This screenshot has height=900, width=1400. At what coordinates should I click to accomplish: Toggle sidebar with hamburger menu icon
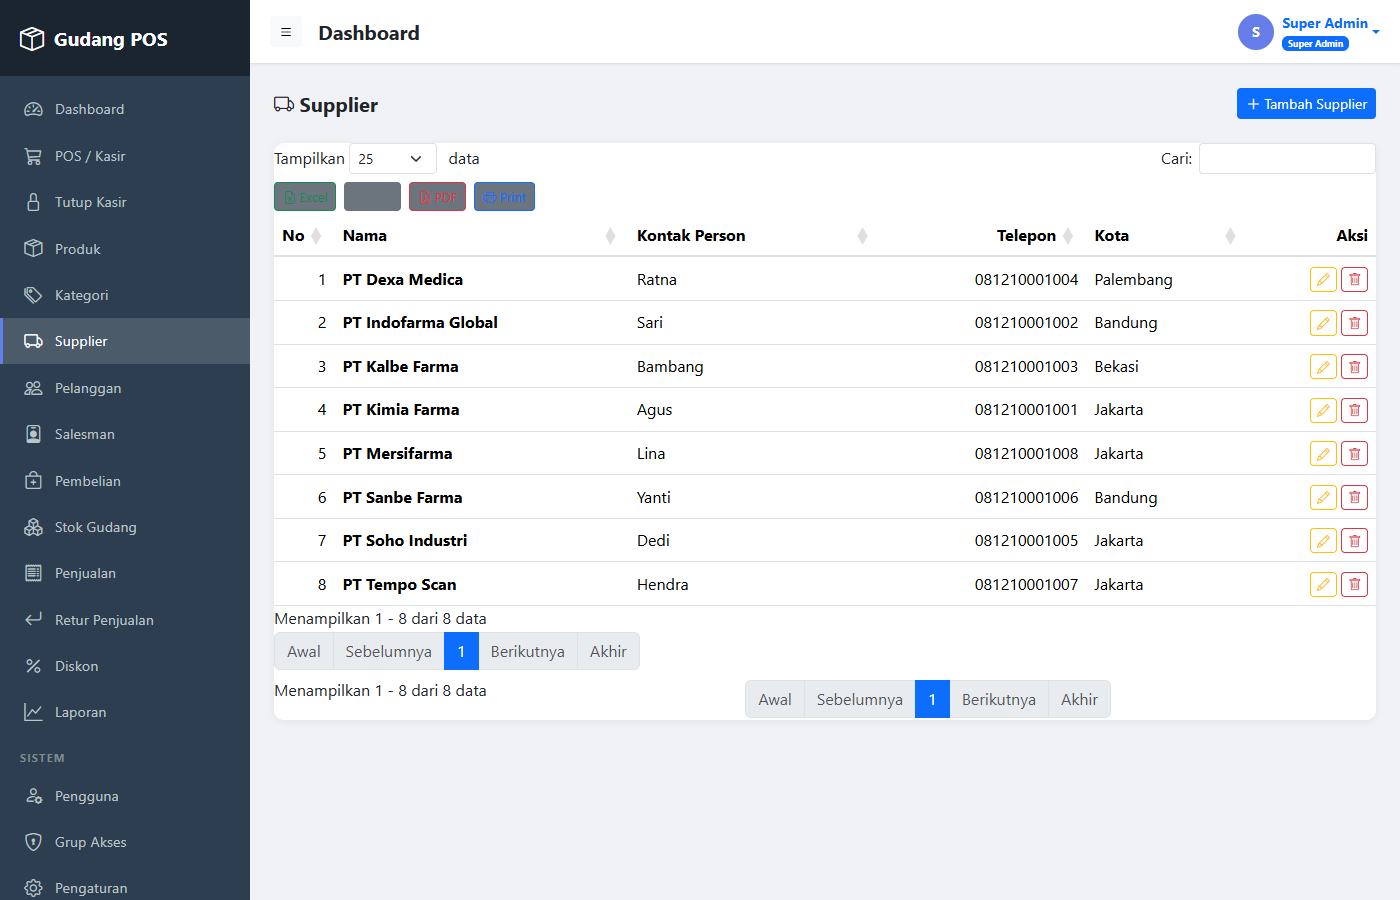click(x=286, y=32)
